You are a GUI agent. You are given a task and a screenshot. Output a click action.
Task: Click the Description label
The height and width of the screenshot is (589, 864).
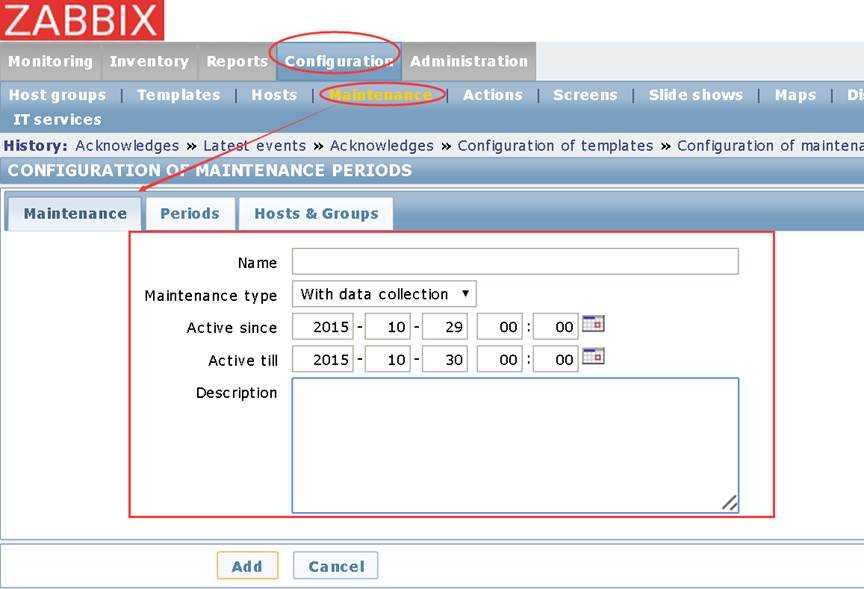236,393
